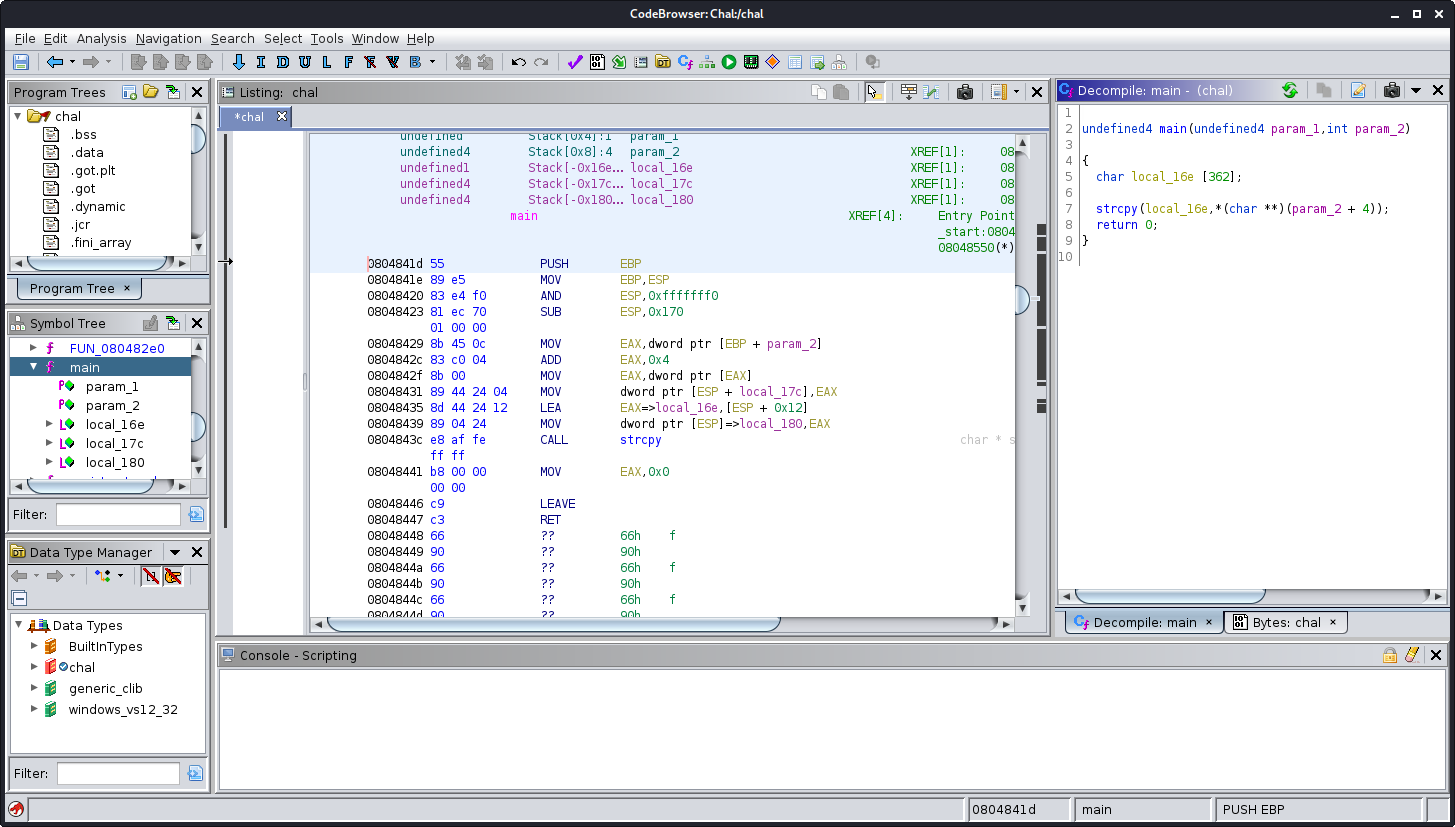The width and height of the screenshot is (1455, 827).
Task: Click the Decompile panel refresh icon
Action: point(1290,90)
